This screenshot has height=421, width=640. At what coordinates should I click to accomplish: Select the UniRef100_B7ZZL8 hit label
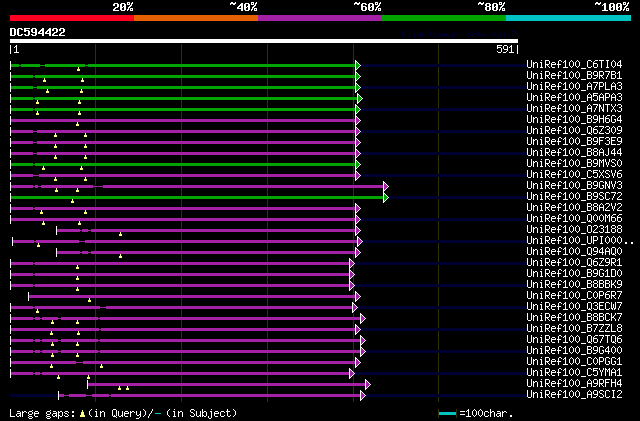tap(574, 329)
